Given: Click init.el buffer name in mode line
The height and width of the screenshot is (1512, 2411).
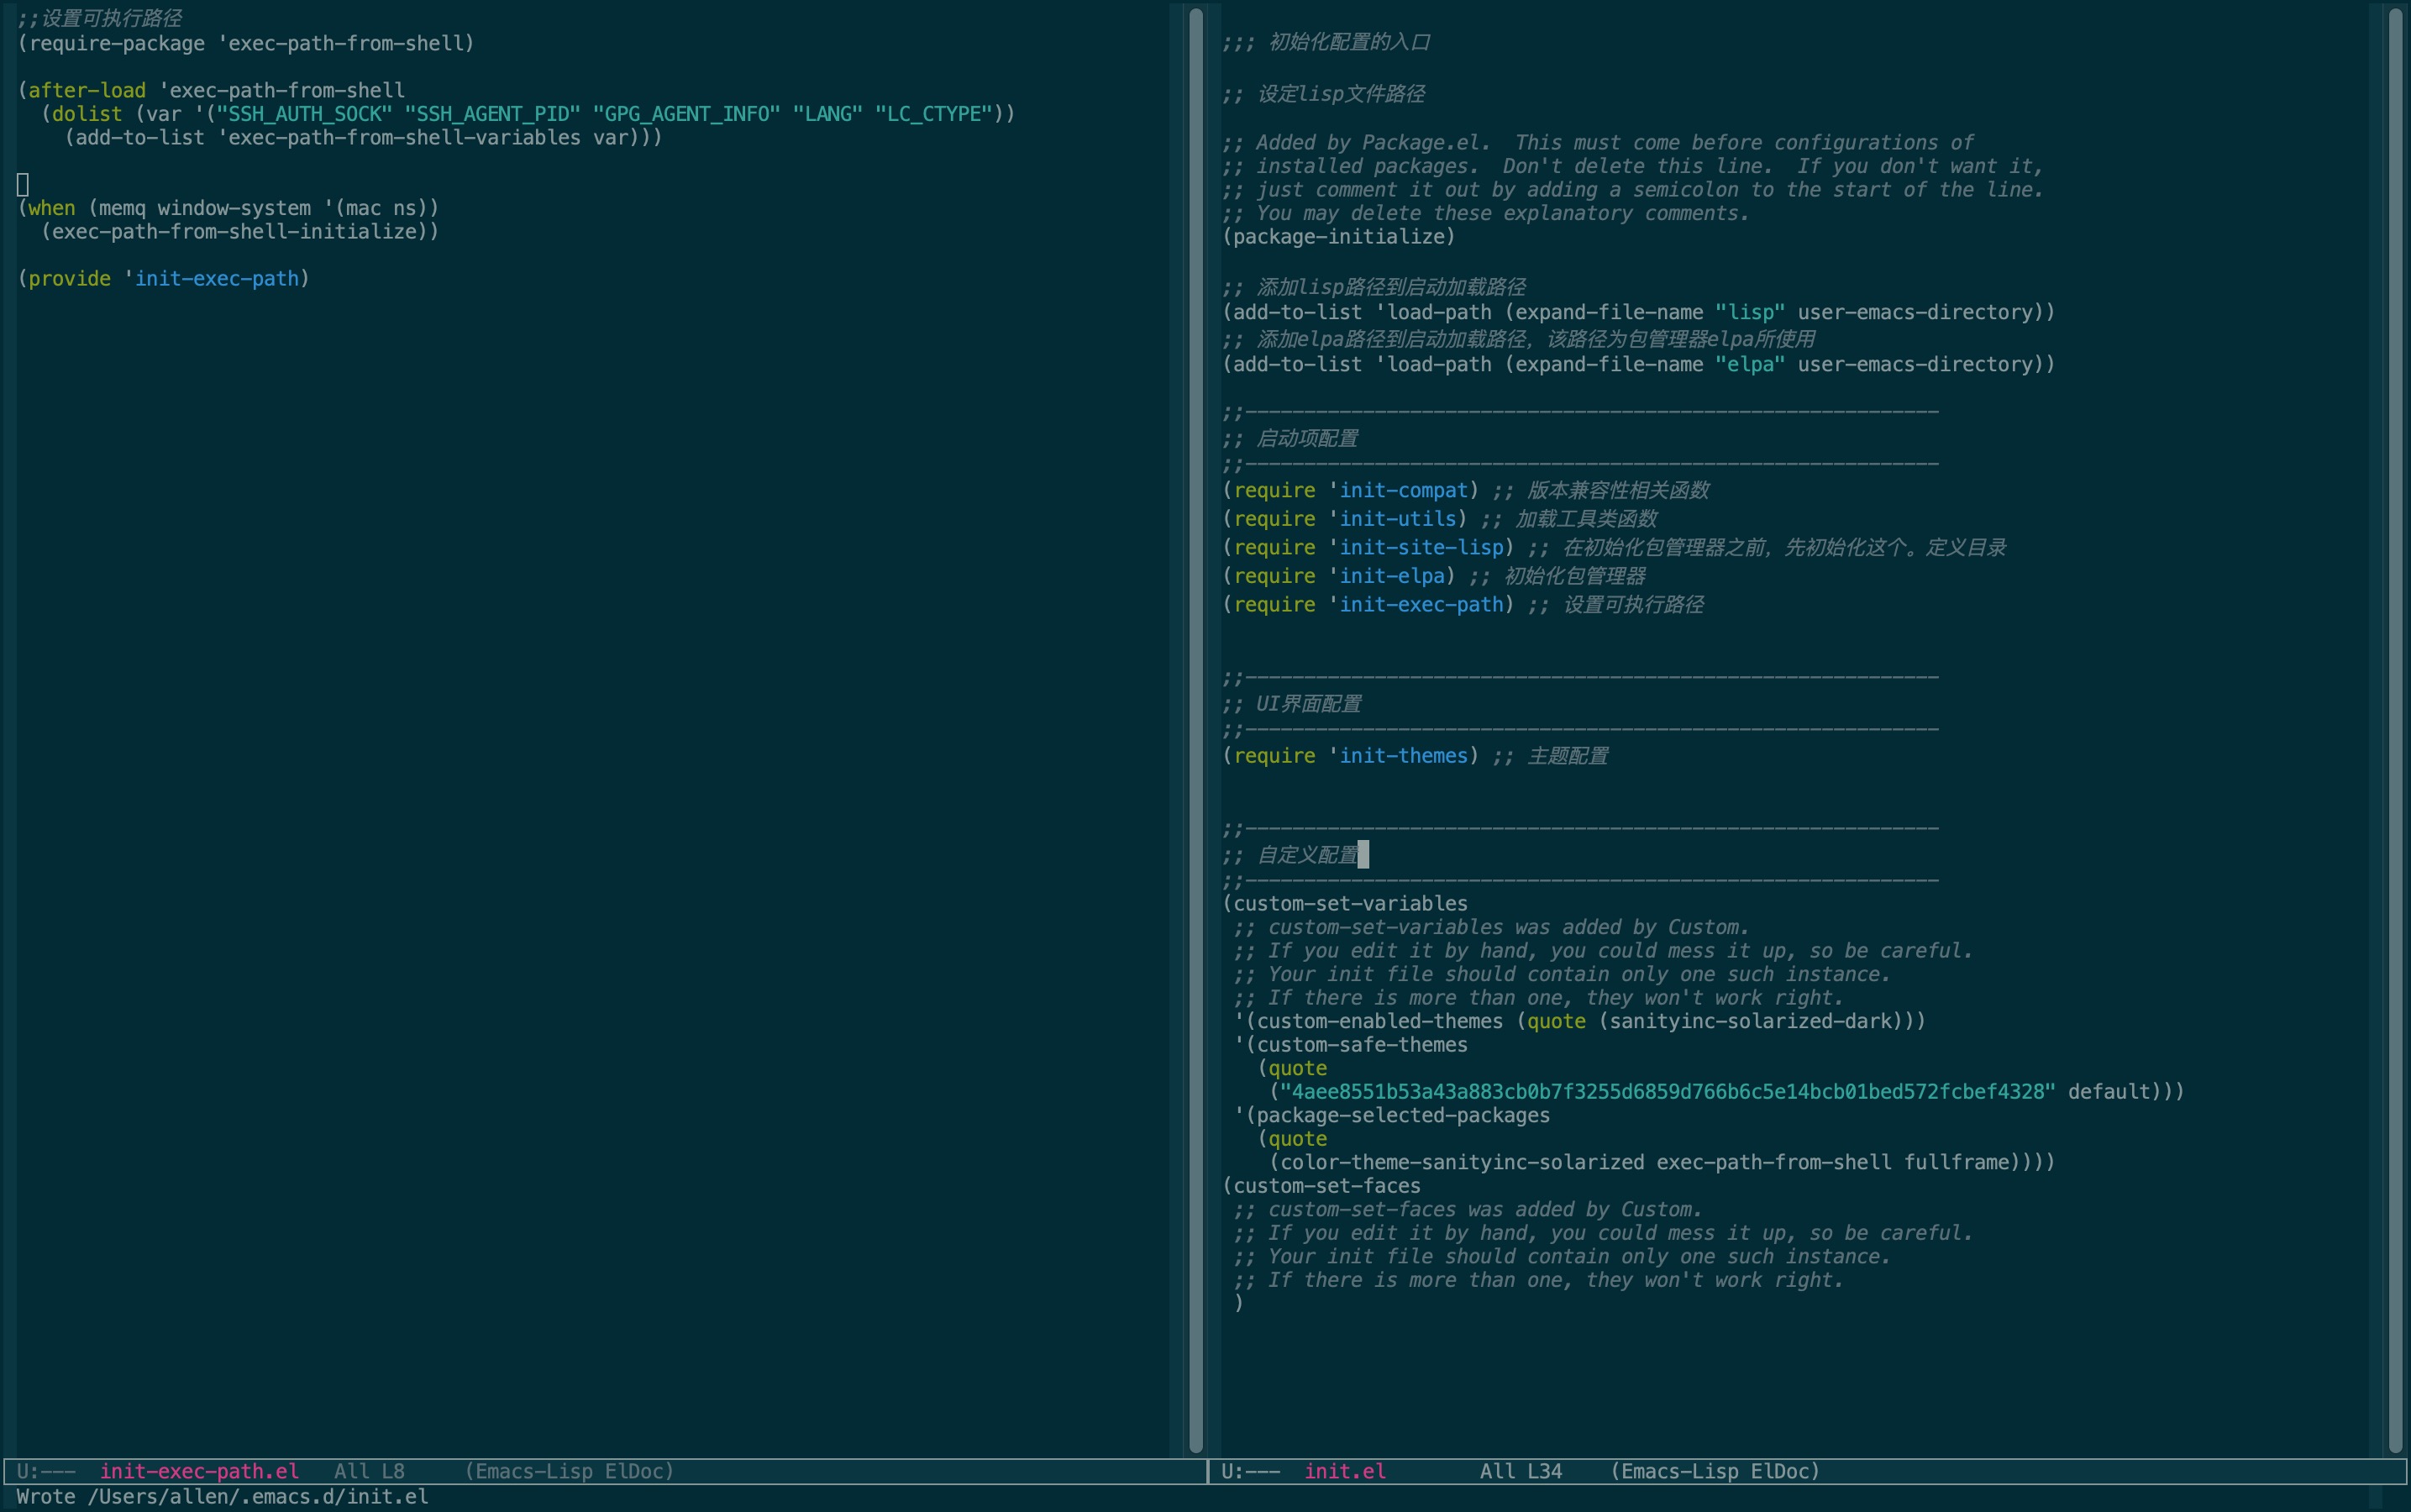Looking at the screenshot, I should coord(1345,1471).
